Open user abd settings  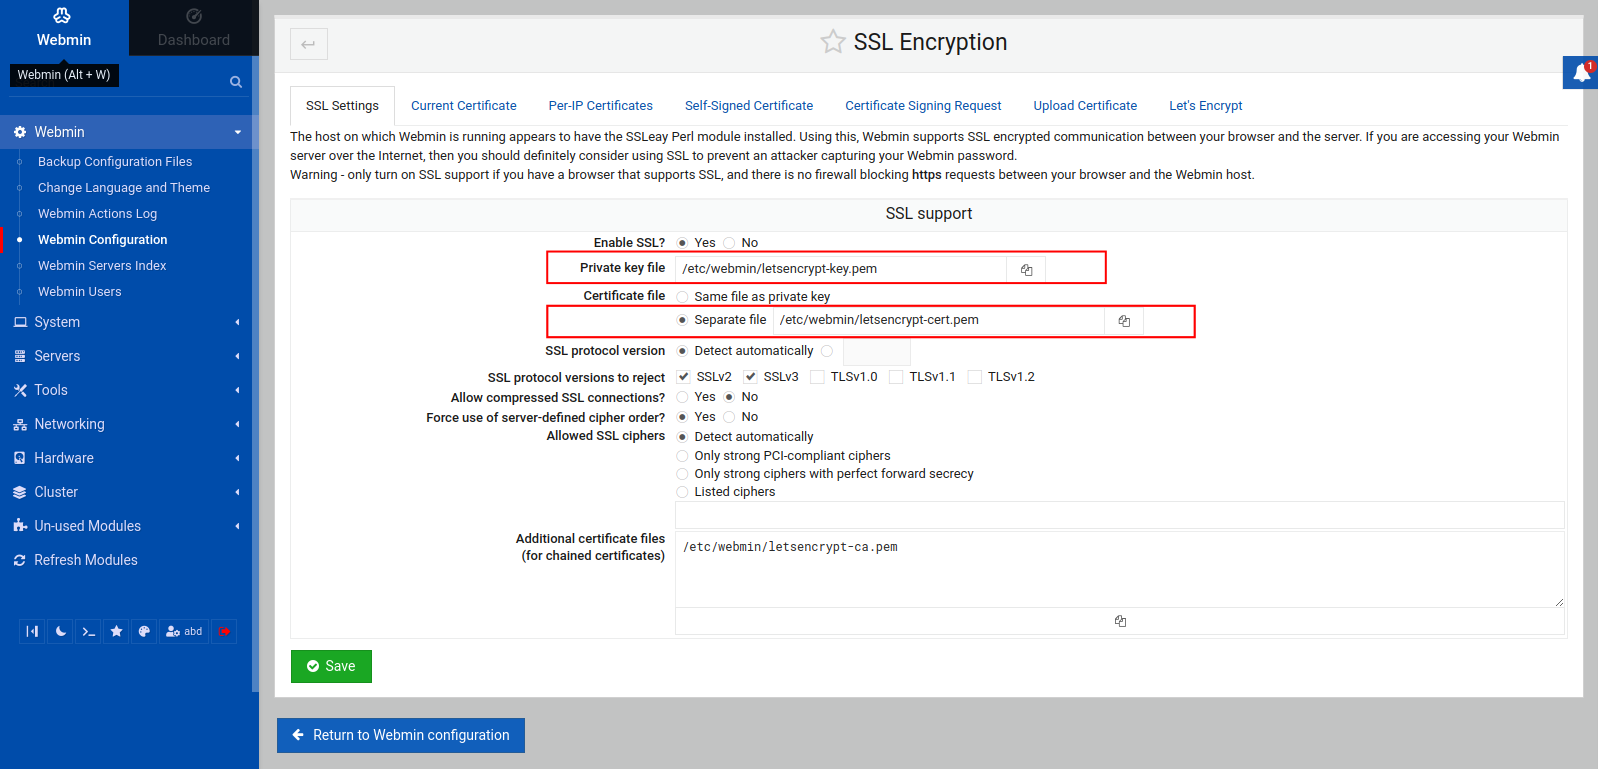point(184,631)
